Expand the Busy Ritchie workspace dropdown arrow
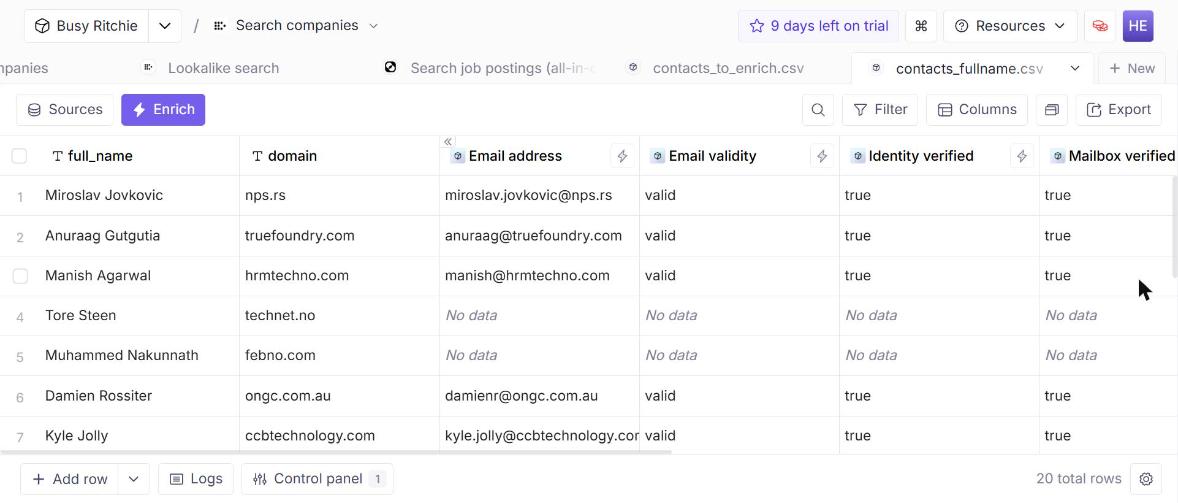The width and height of the screenshot is (1178, 503). (165, 26)
